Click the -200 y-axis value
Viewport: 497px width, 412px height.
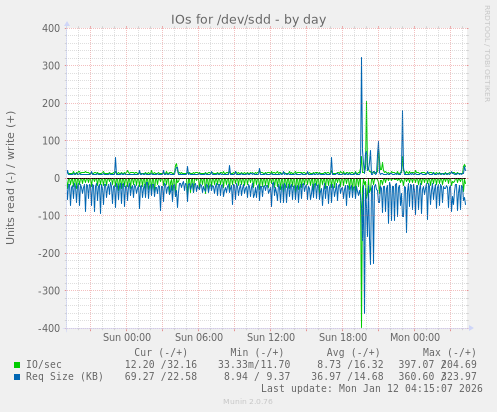pyautogui.click(x=49, y=253)
